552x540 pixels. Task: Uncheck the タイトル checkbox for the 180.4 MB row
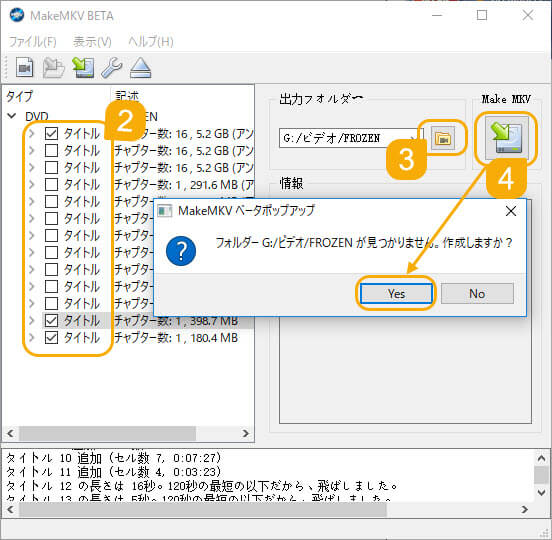pyautogui.click(x=51, y=338)
